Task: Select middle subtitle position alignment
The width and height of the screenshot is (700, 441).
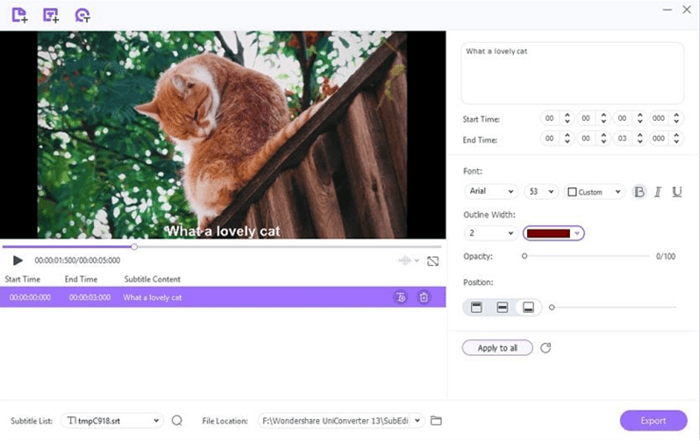Action: pyautogui.click(x=502, y=307)
